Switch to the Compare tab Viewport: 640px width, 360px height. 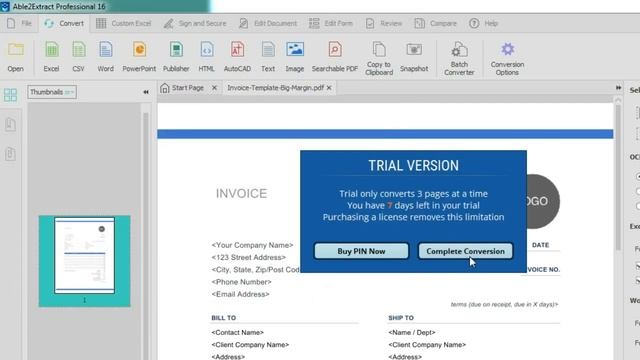click(435, 23)
